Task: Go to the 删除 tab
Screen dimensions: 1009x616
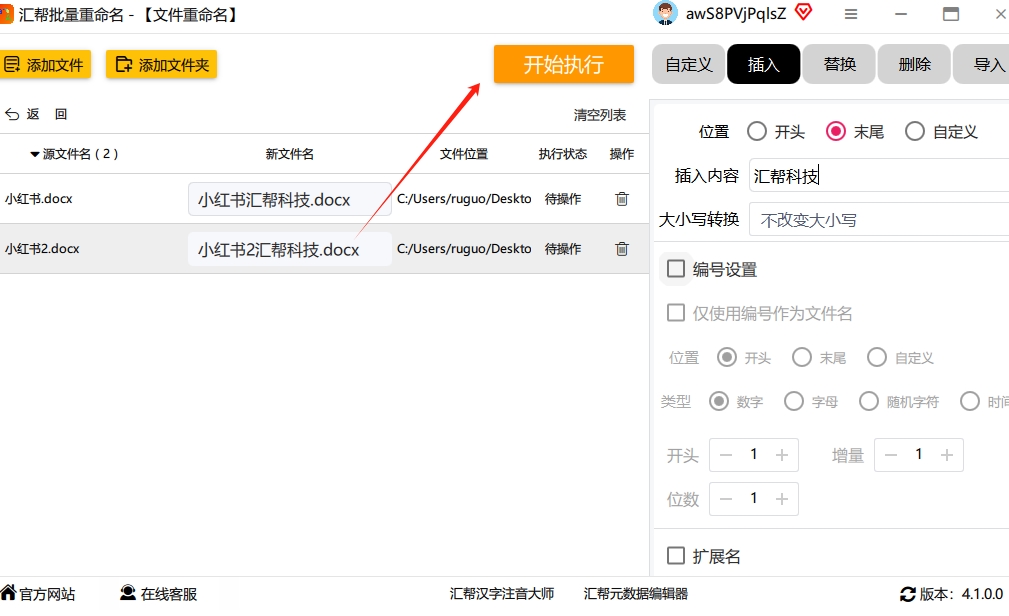Action: [914, 64]
